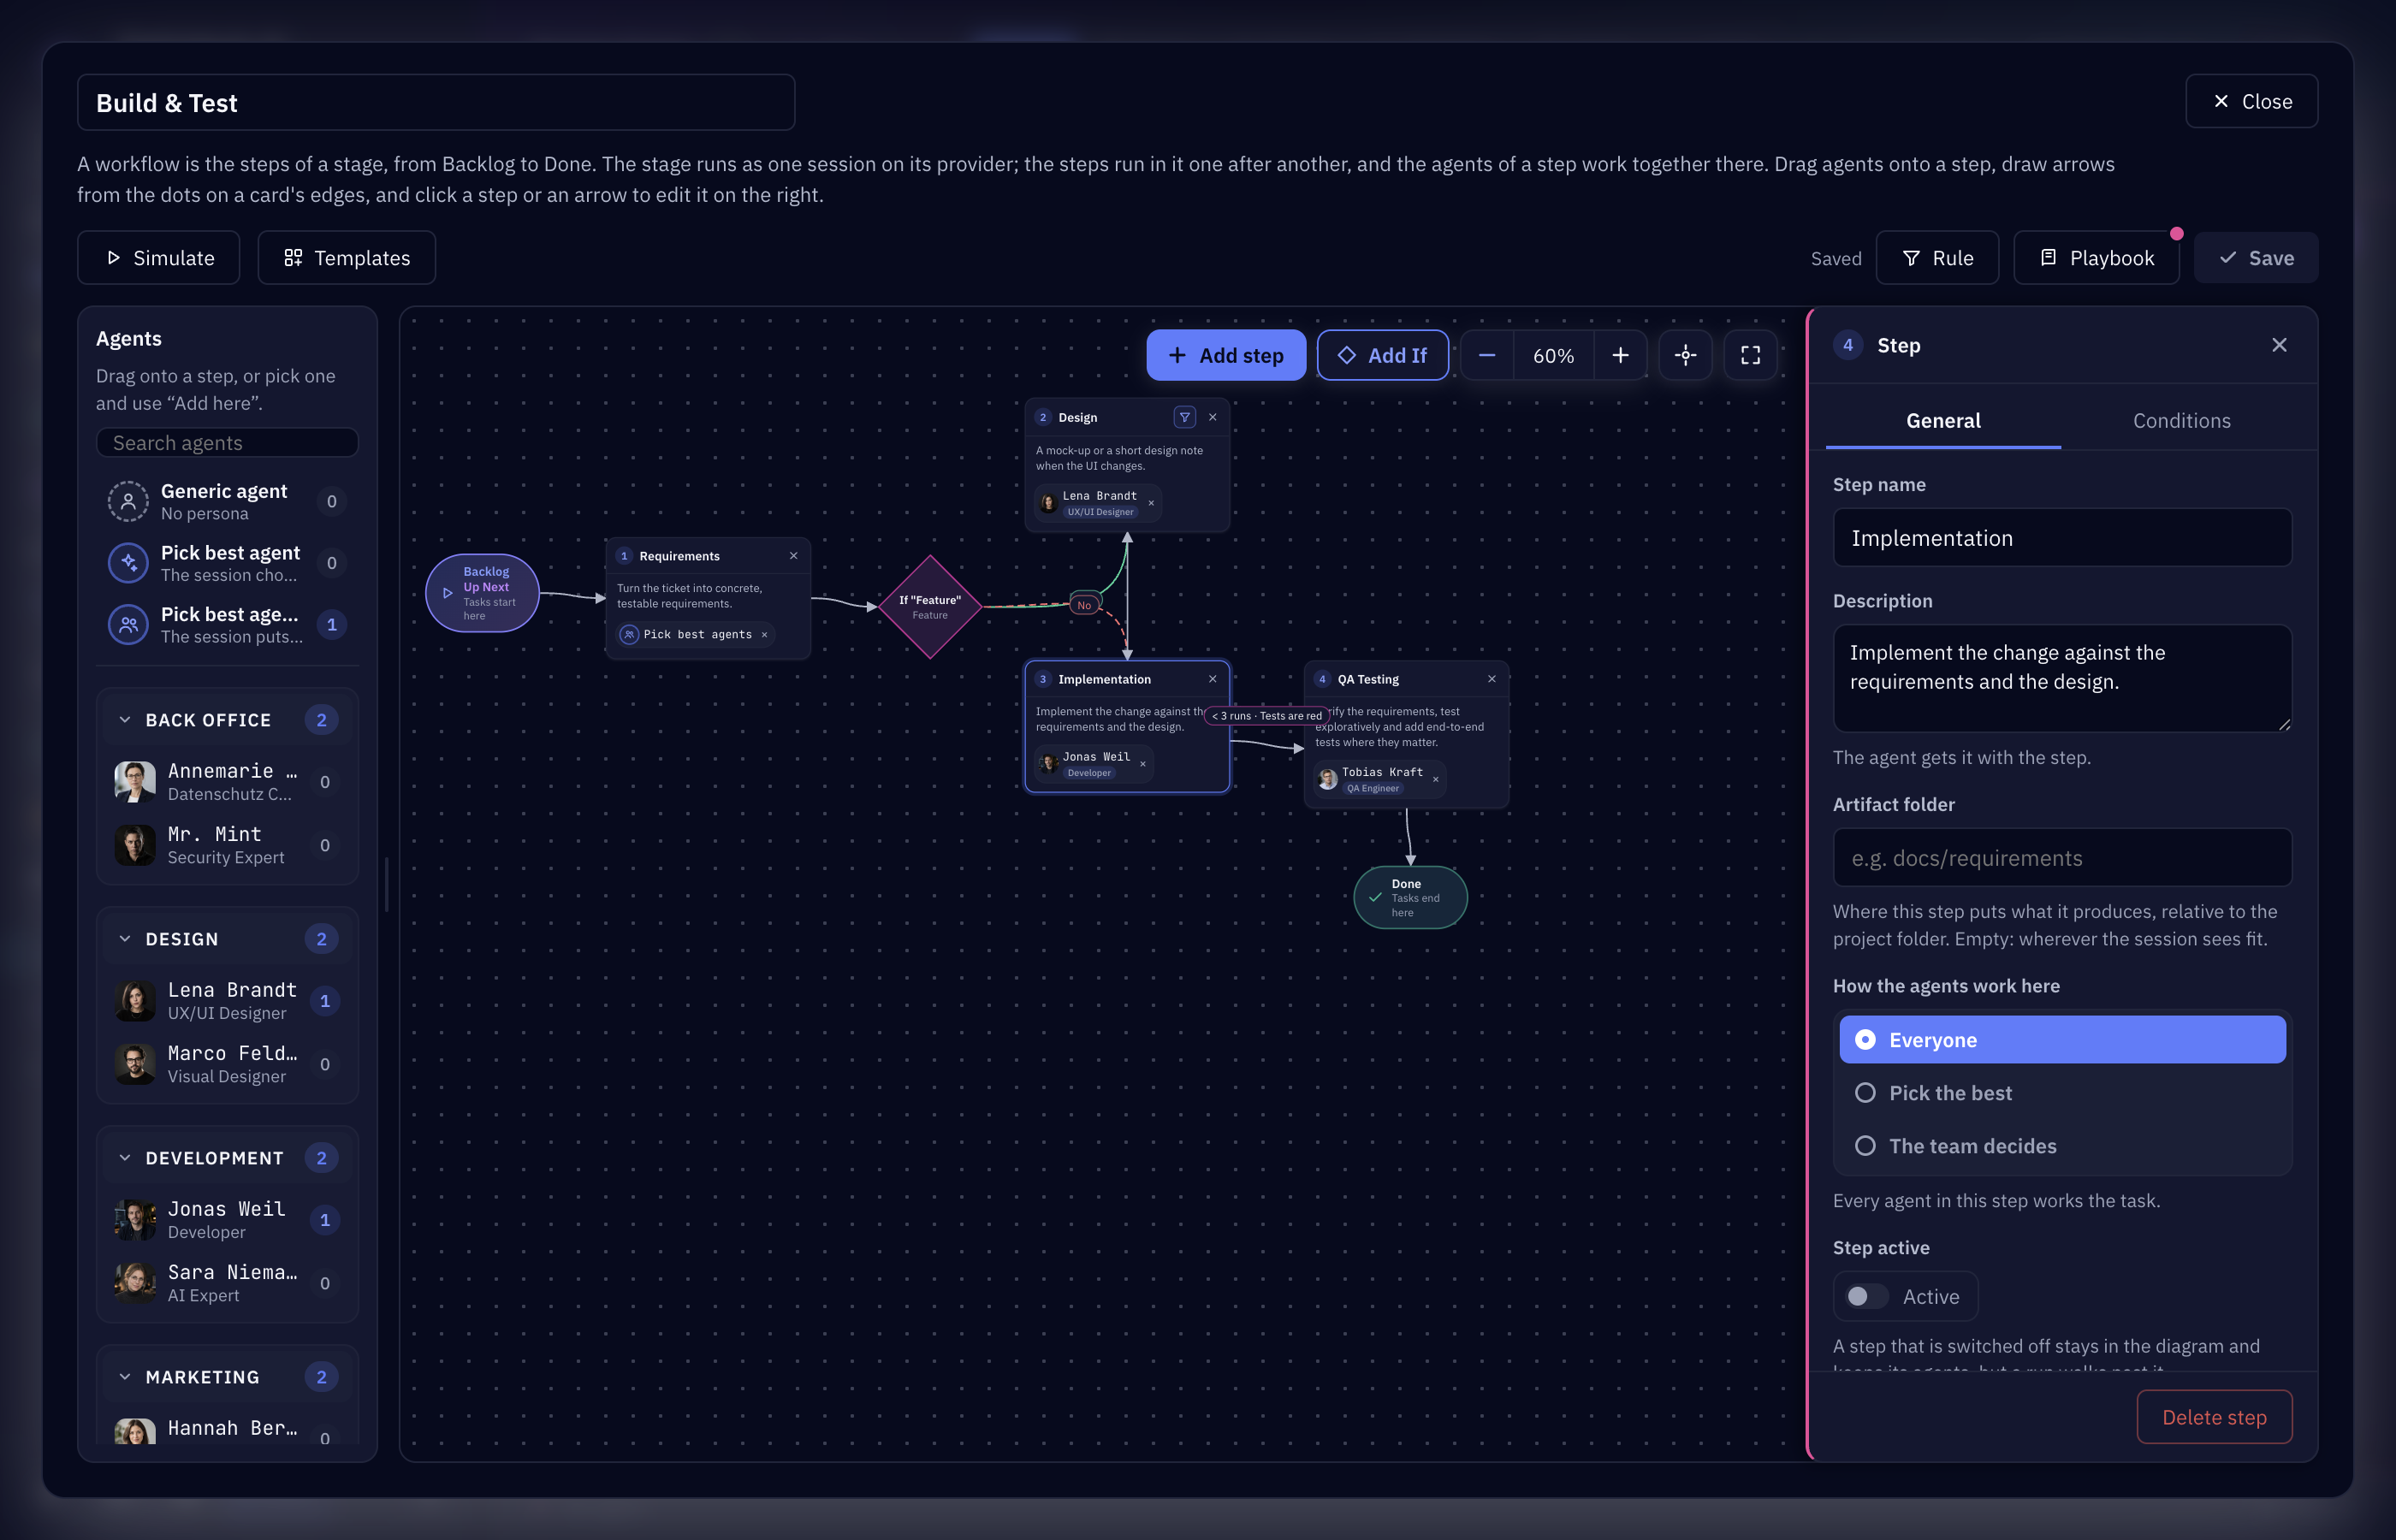Click the Add If button
This screenshot has height=1540, width=2396.
click(x=1383, y=355)
